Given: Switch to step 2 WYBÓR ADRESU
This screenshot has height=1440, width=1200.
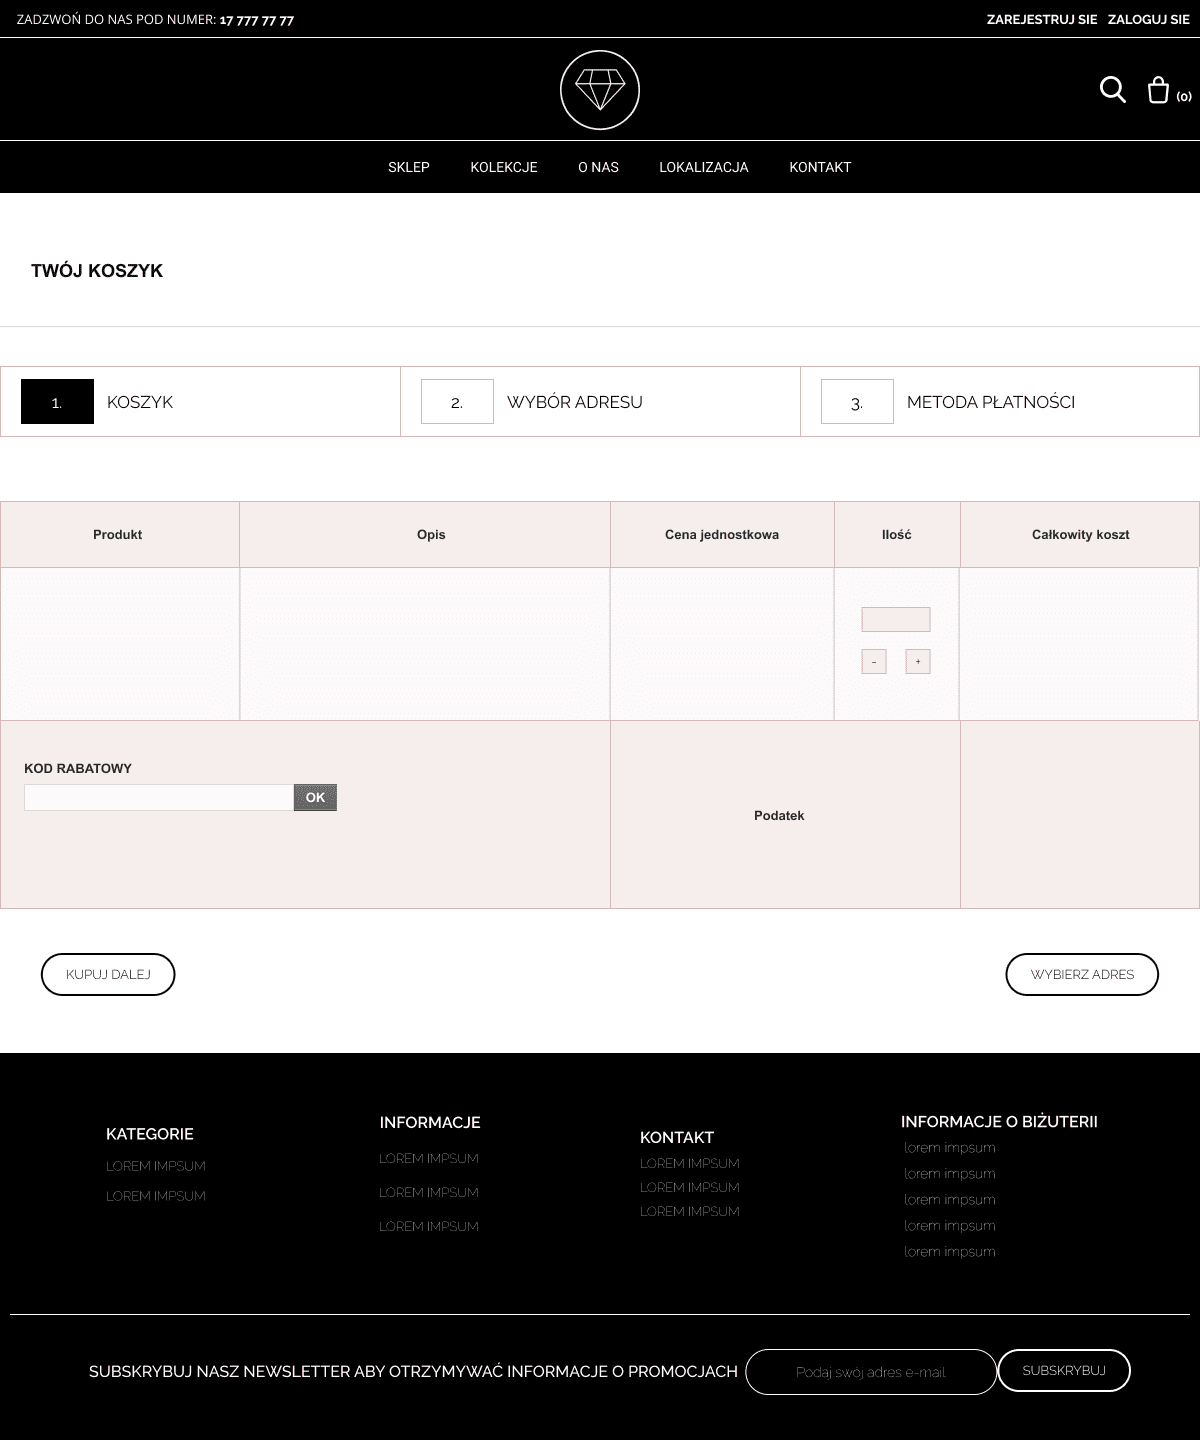Looking at the screenshot, I should click(575, 401).
